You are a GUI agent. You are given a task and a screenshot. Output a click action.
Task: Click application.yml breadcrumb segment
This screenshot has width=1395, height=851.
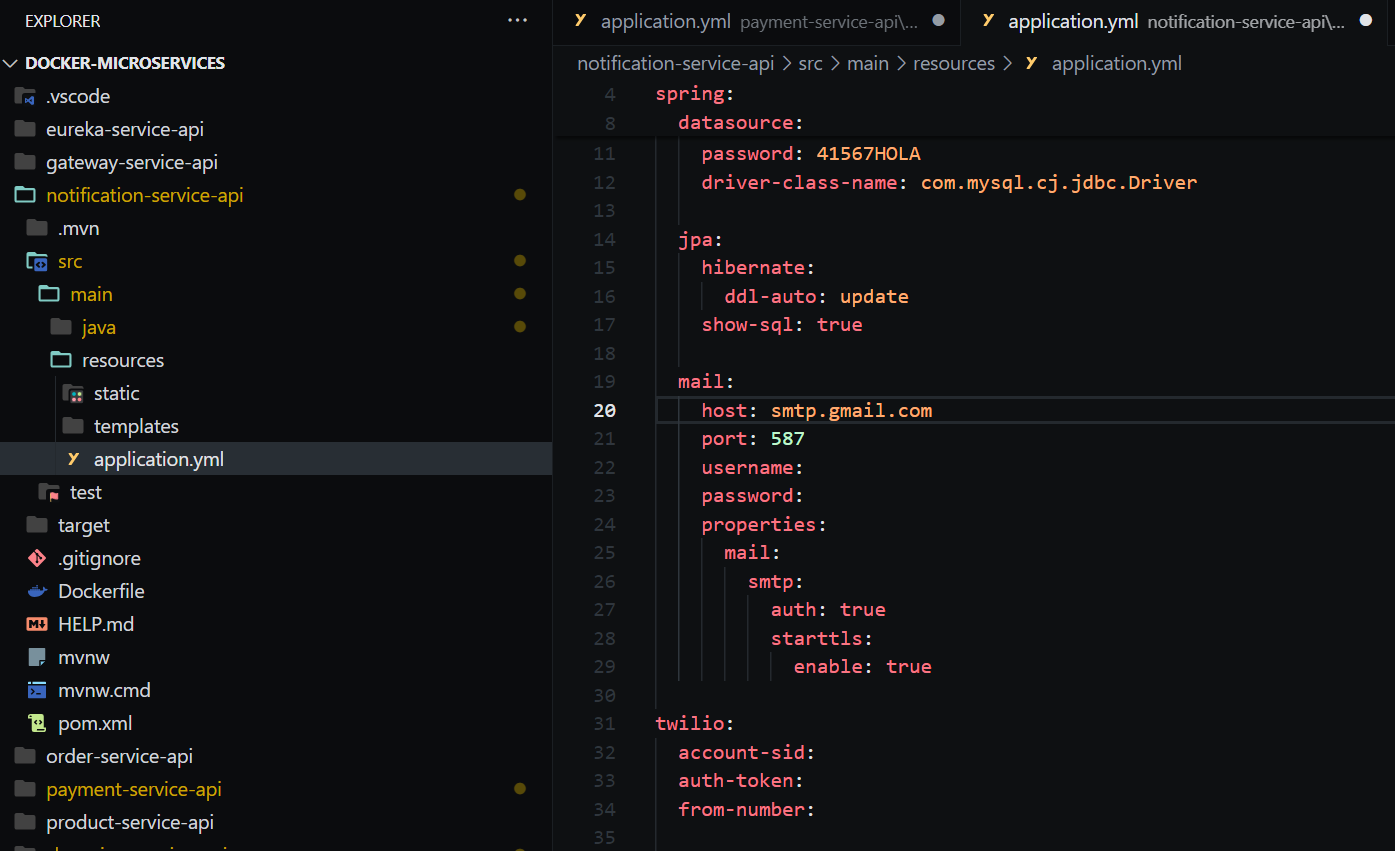(x=1117, y=63)
